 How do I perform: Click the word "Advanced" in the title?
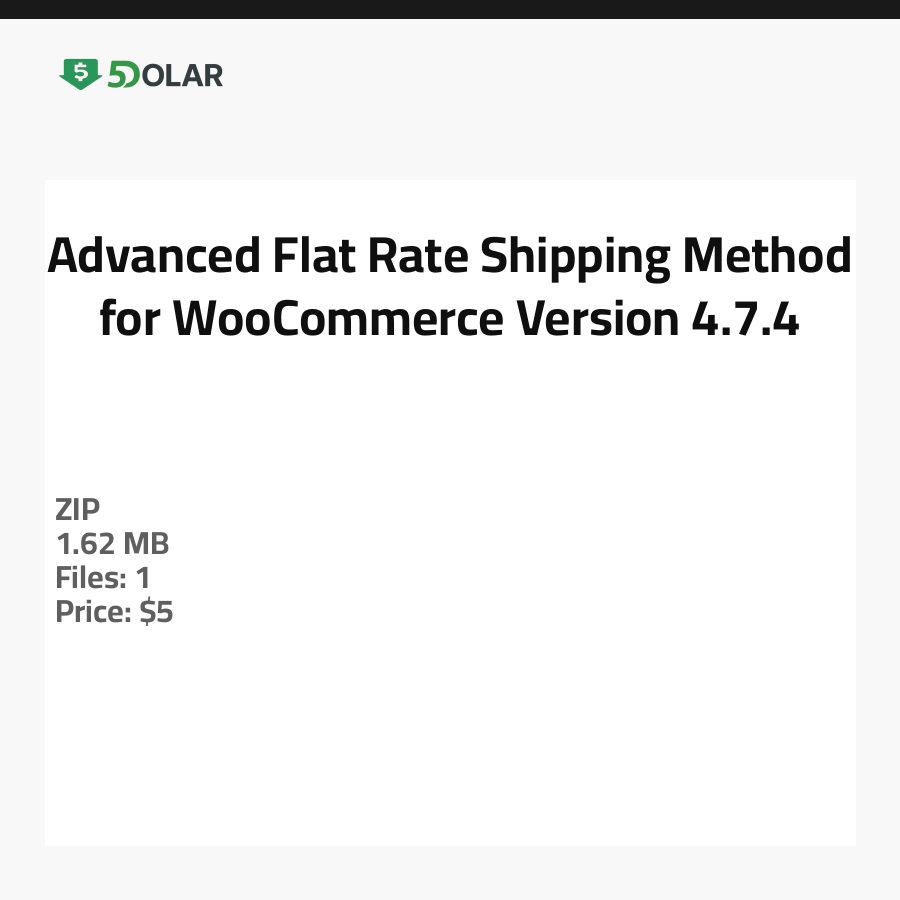(x=153, y=257)
